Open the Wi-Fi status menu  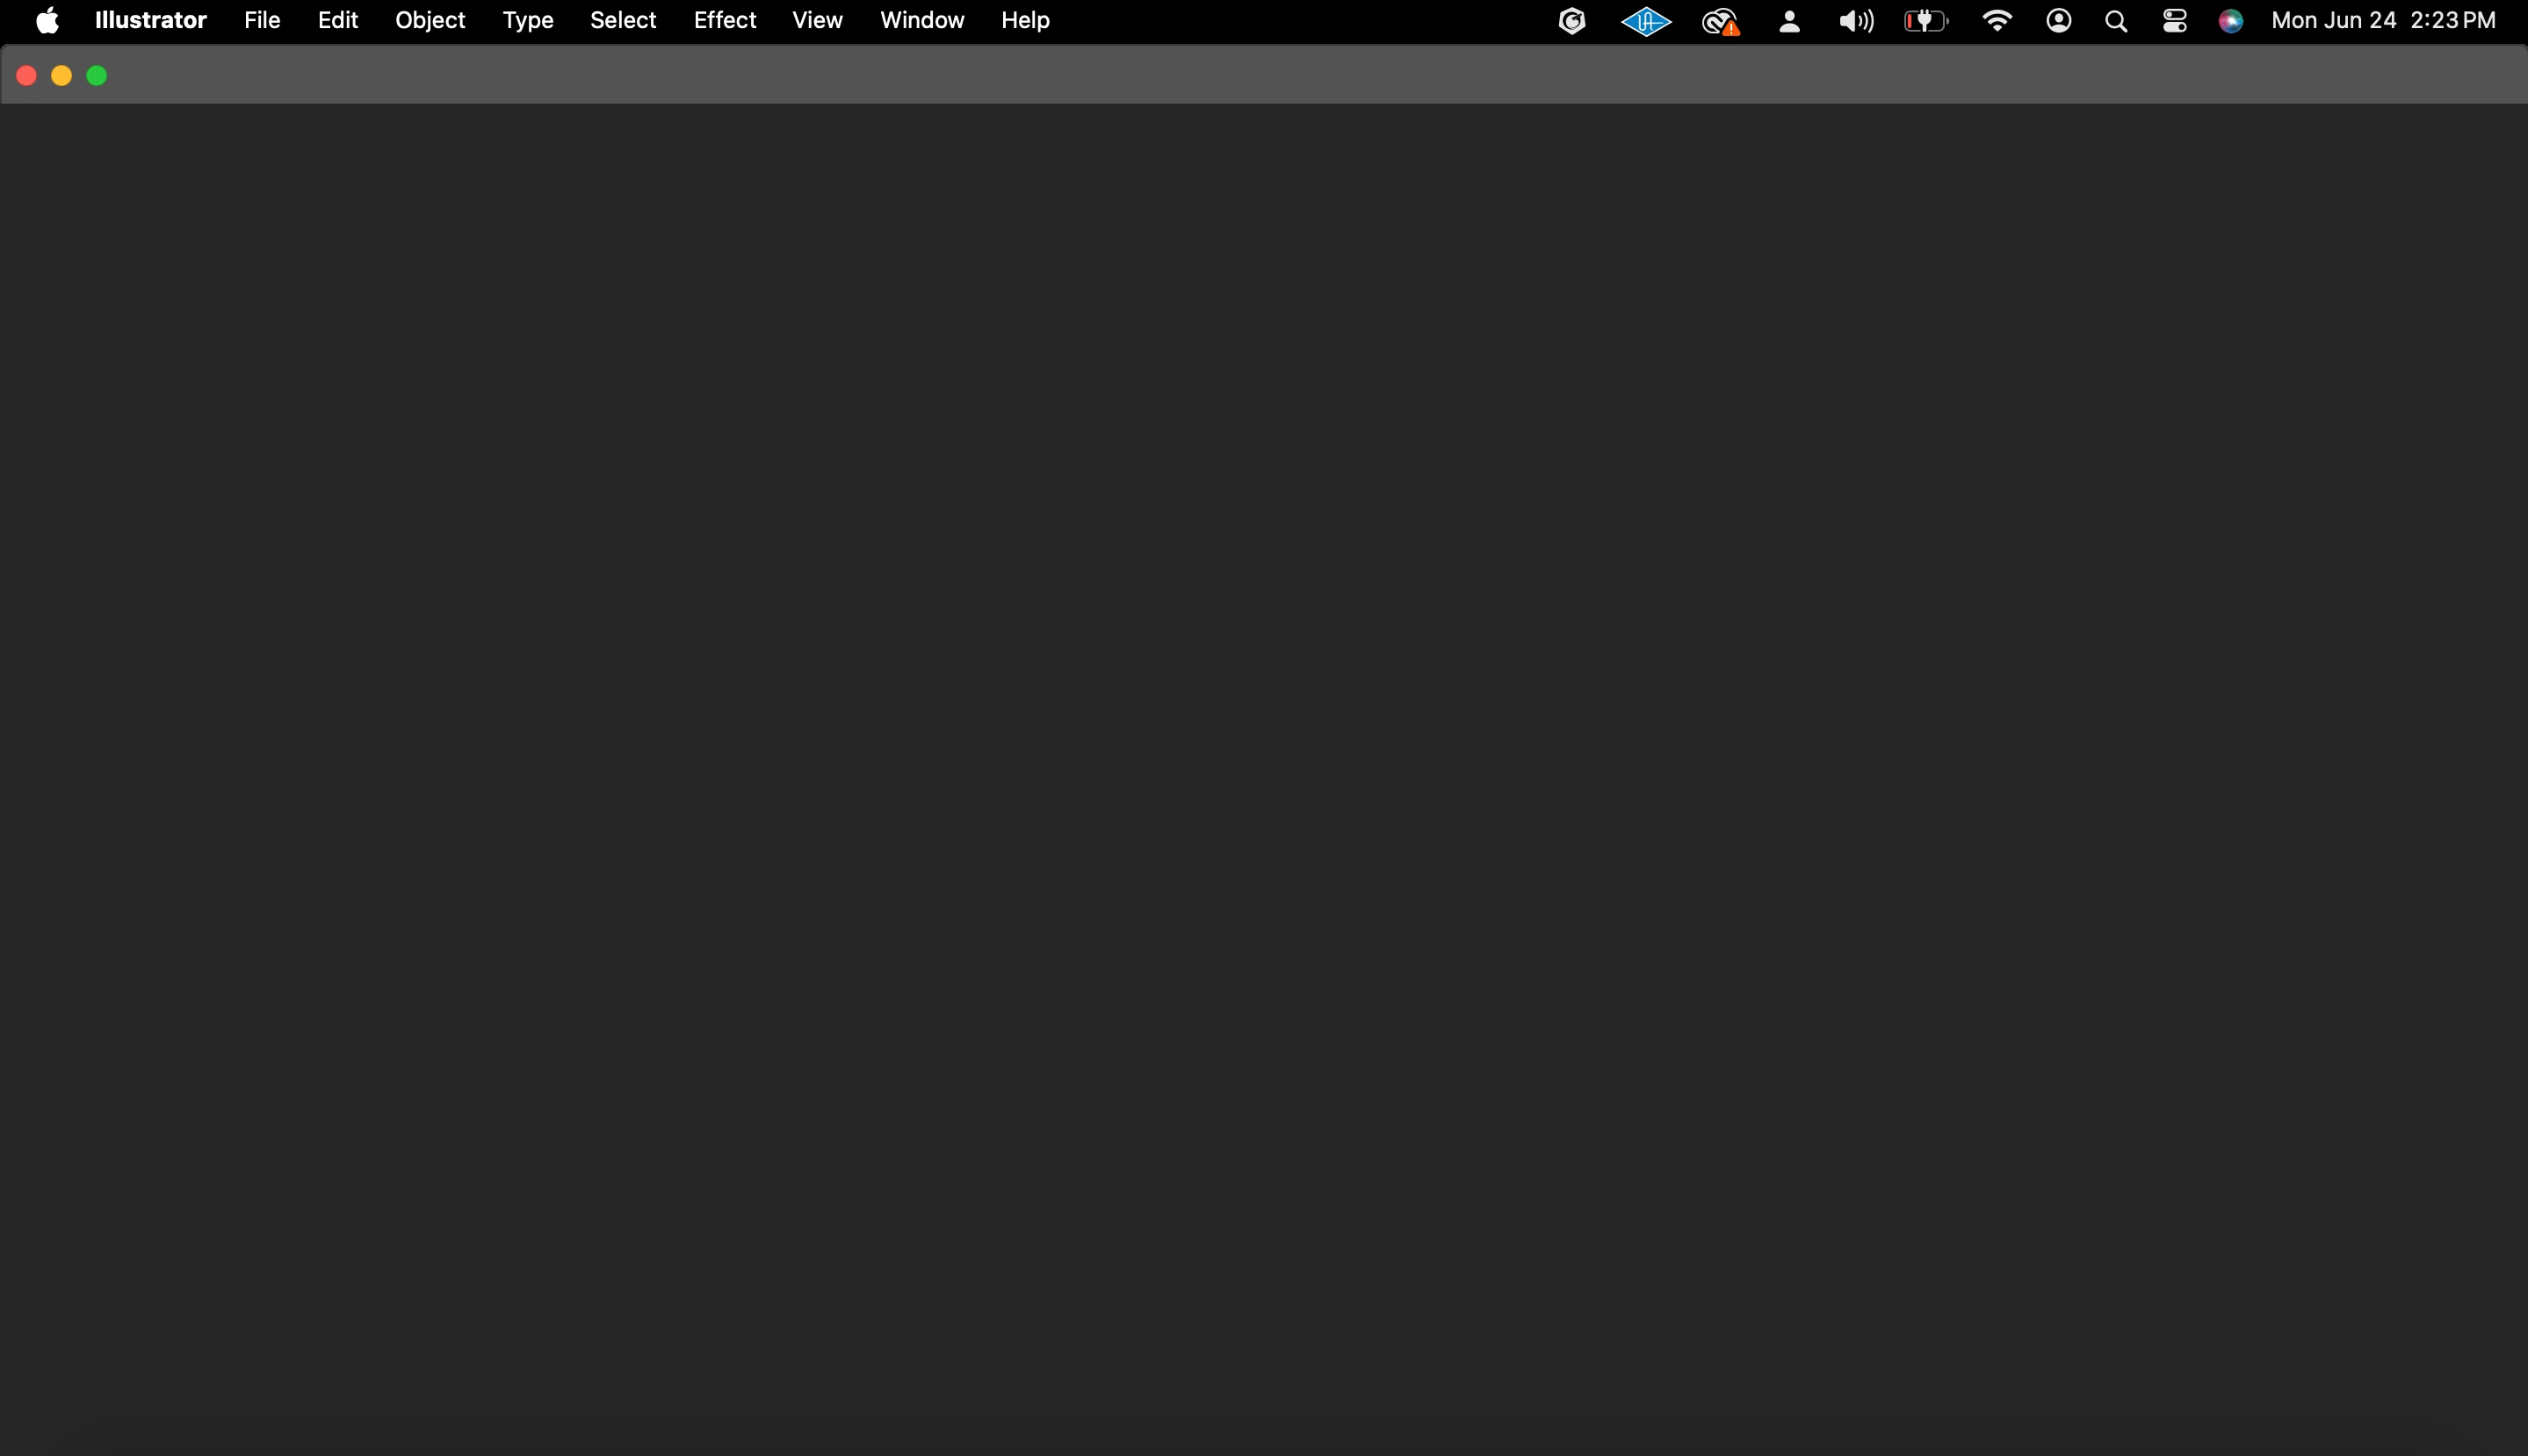click(1996, 21)
